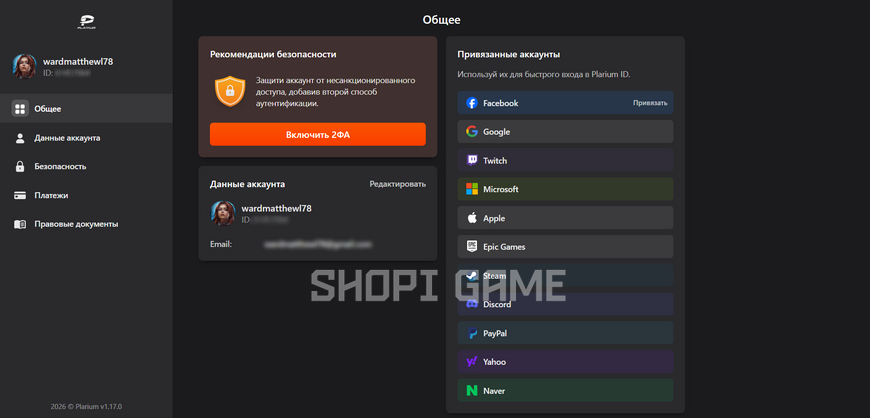Select the Naver linked account label
The width and height of the screenshot is (870, 418).
(x=494, y=391)
